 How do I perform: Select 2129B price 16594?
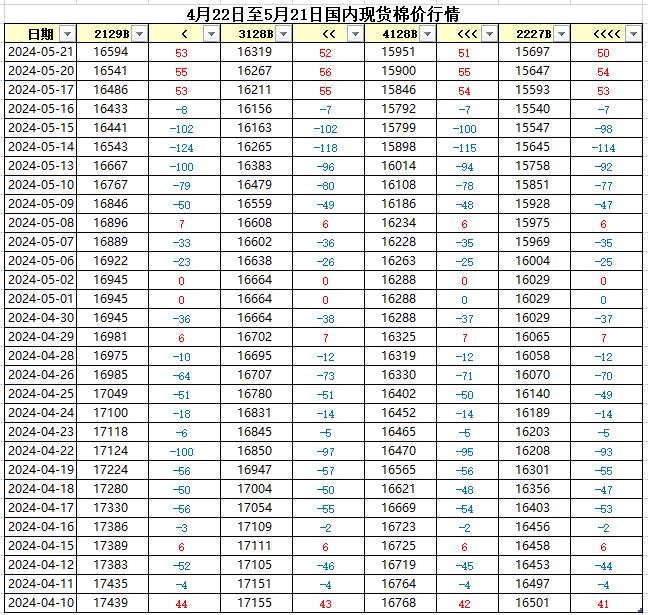tap(111, 52)
